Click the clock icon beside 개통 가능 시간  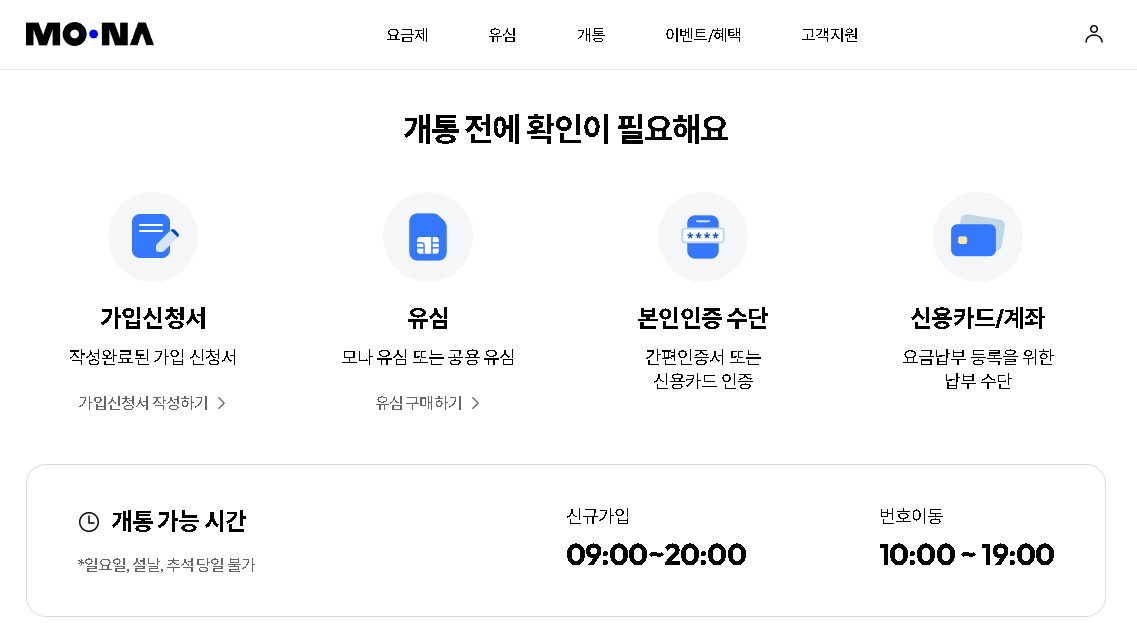click(86, 520)
